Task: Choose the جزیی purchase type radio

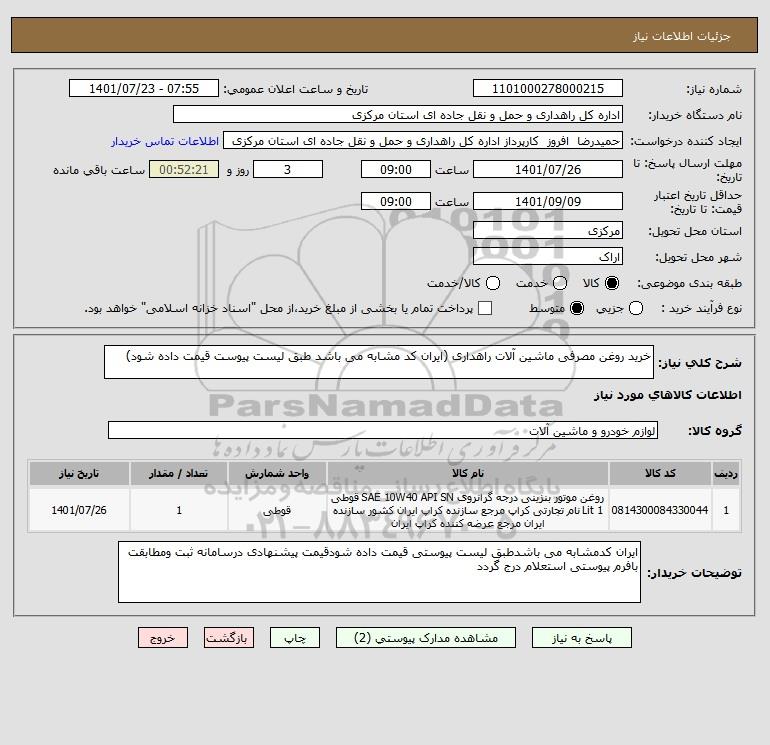Action: [x=636, y=308]
